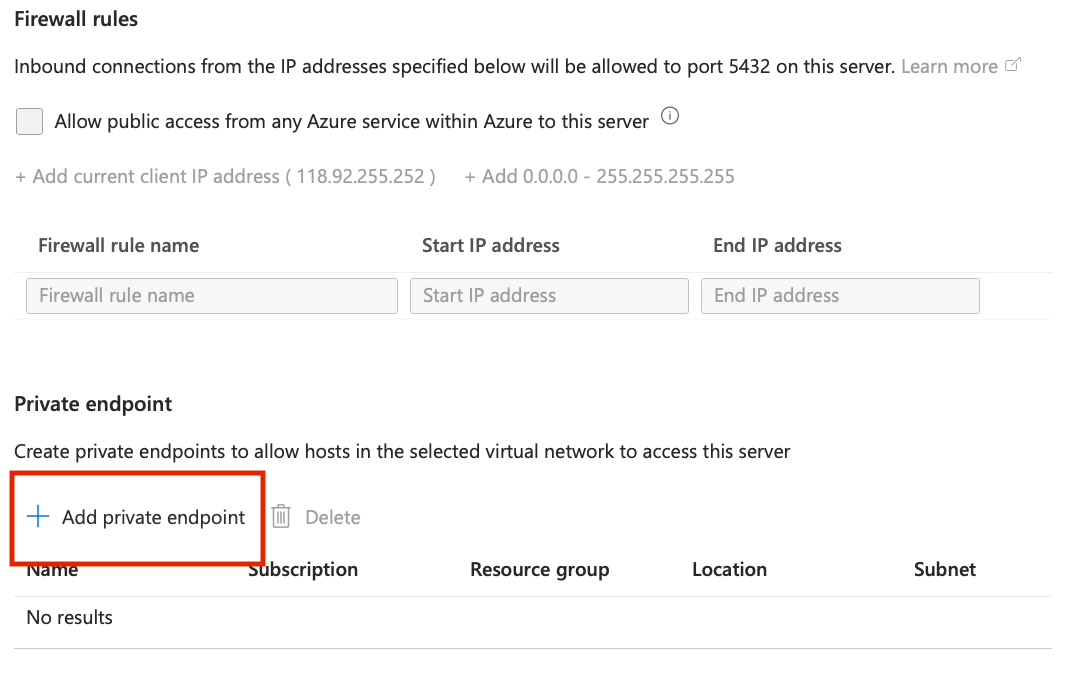Click the Firewall rule name column header
This screenshot has width=1088, height=687.
pyautogui.click(x=118, y=246)
